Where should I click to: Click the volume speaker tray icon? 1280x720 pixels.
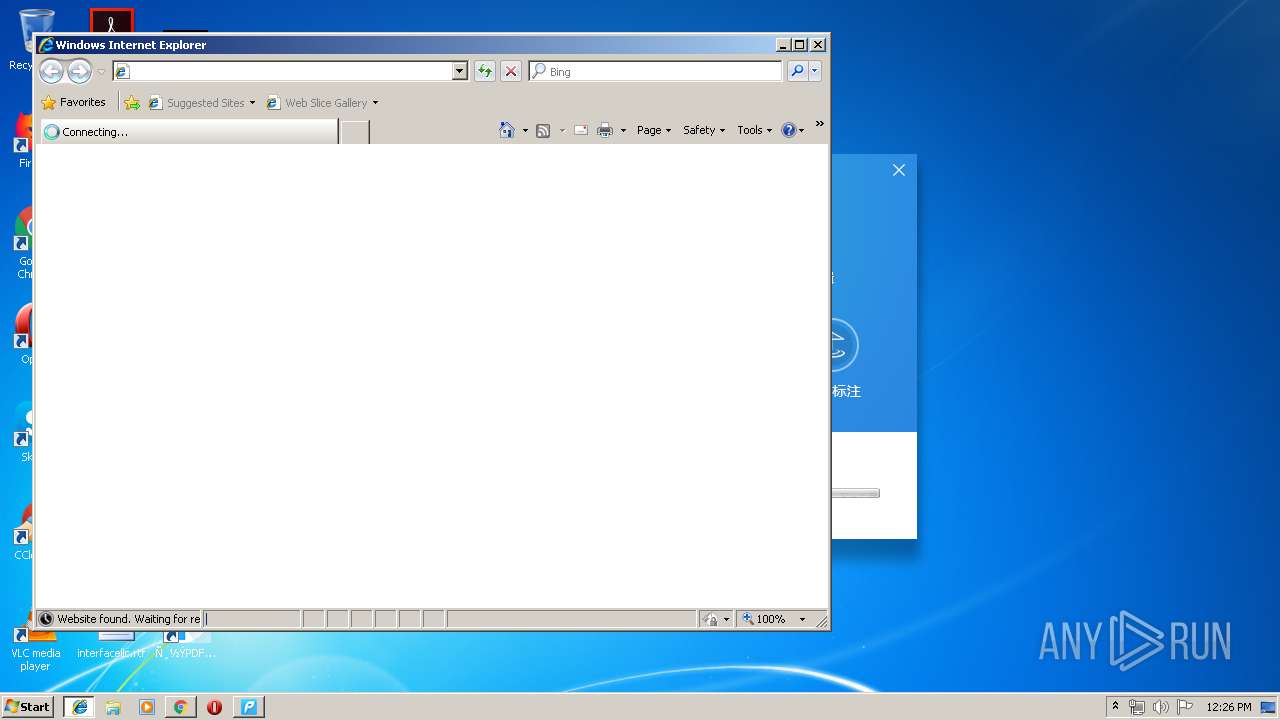(1161, 707)
